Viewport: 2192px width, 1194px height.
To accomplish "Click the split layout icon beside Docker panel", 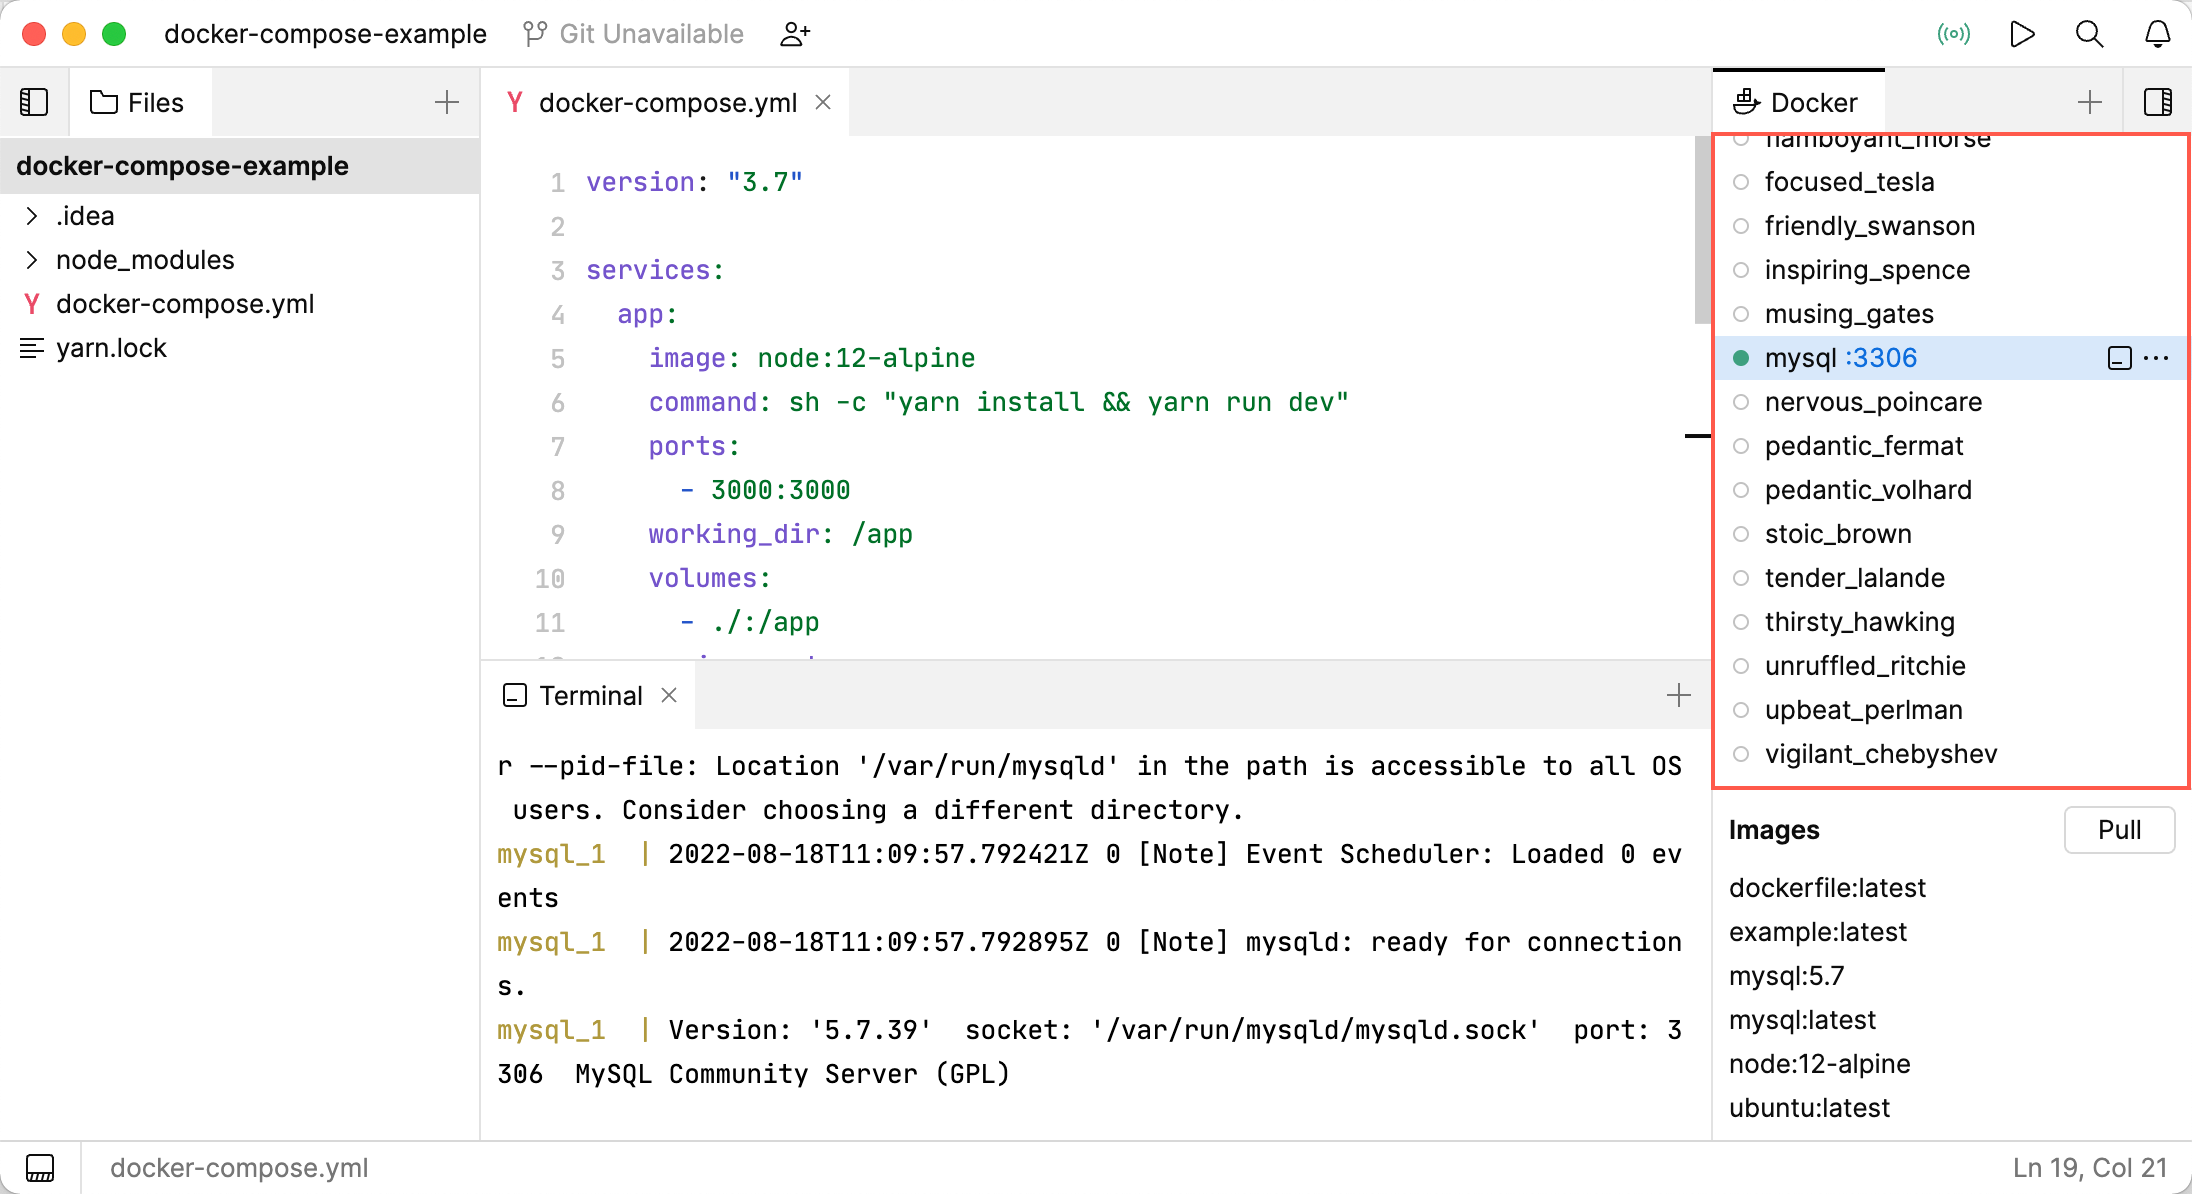I will 2158,101.
